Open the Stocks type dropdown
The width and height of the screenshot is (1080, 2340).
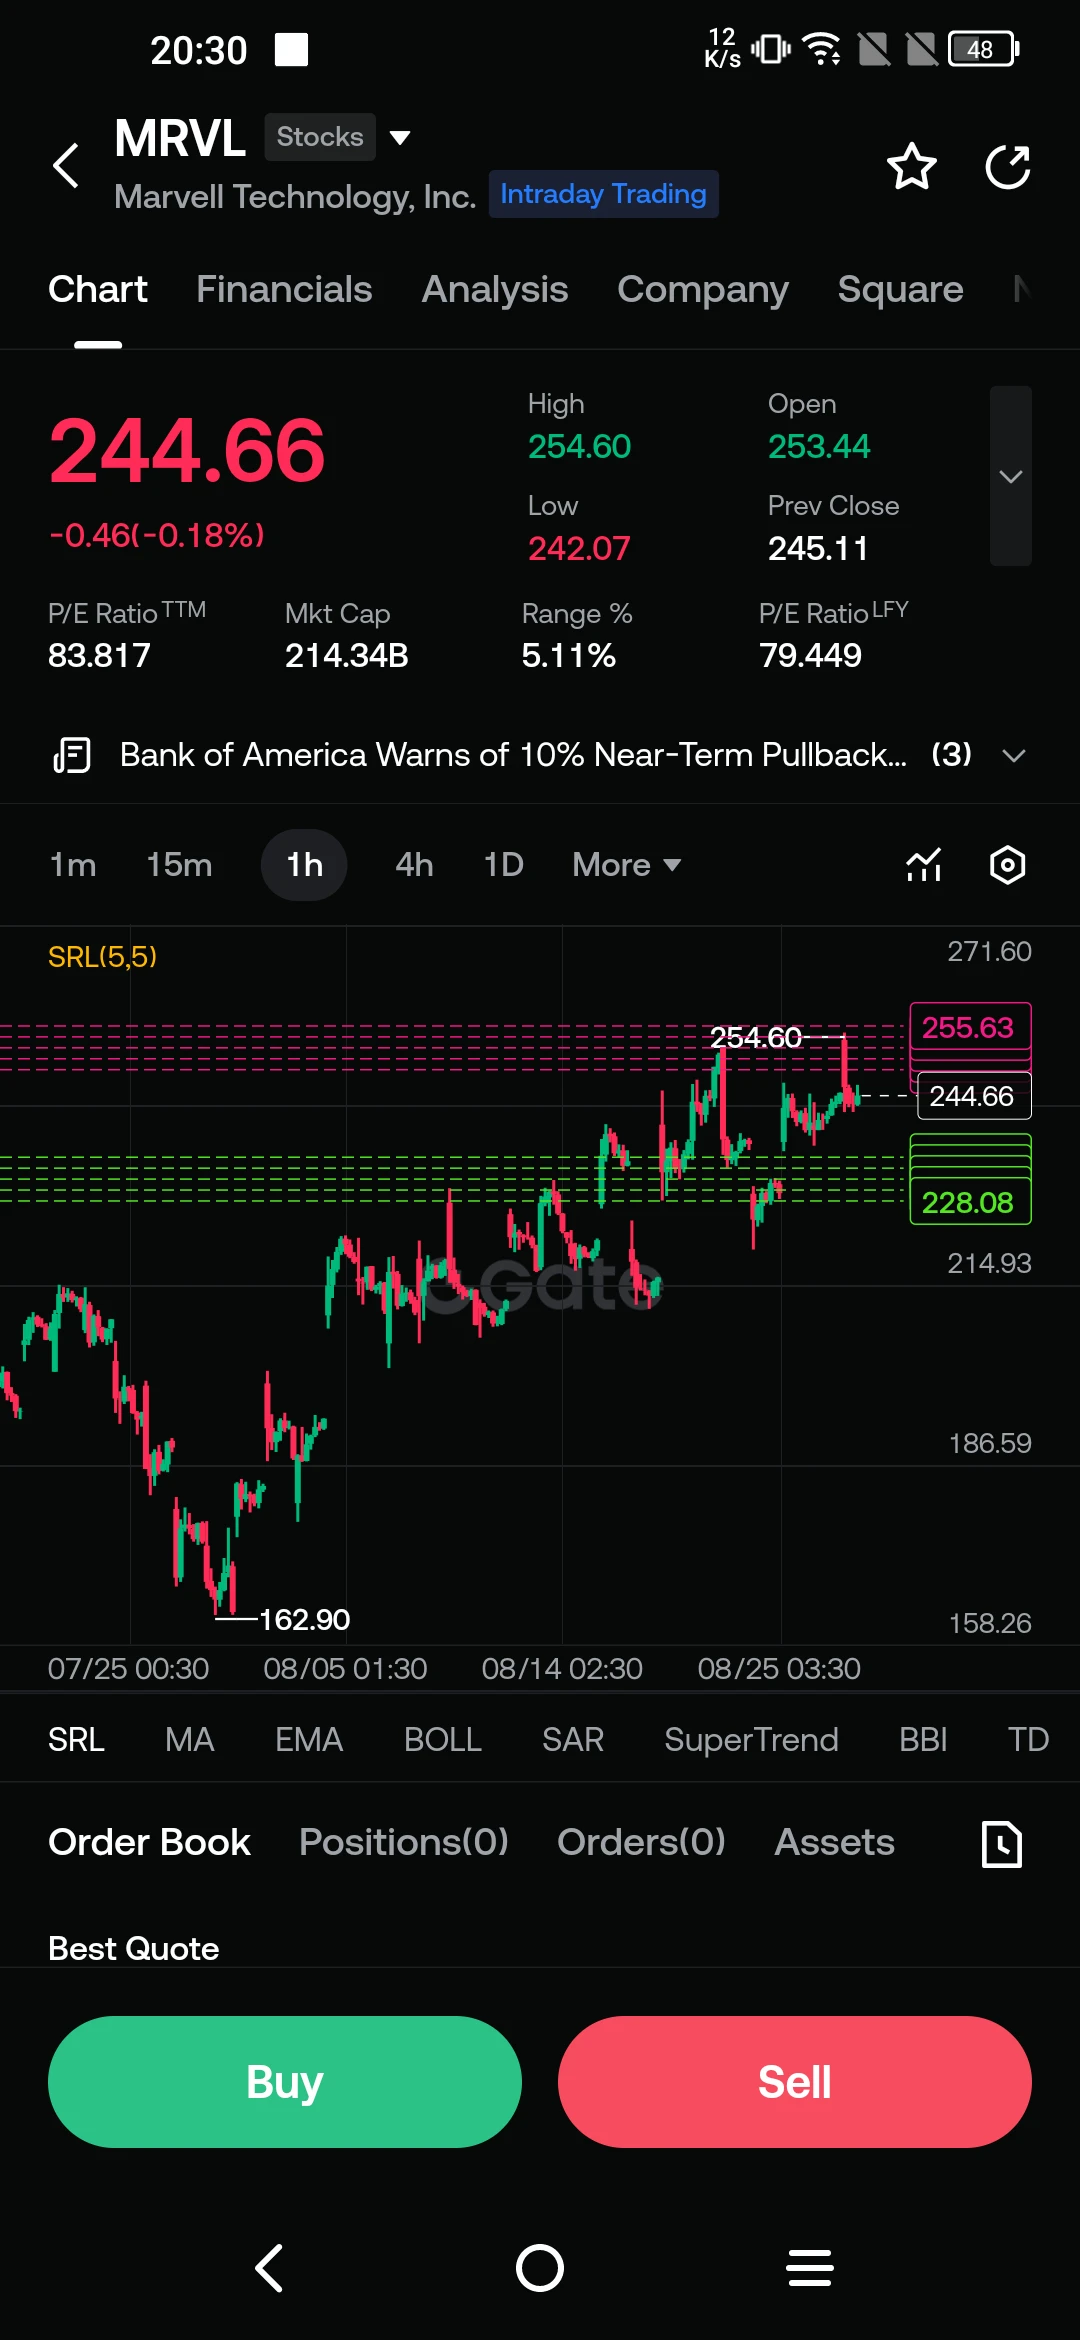pos(338,137)
